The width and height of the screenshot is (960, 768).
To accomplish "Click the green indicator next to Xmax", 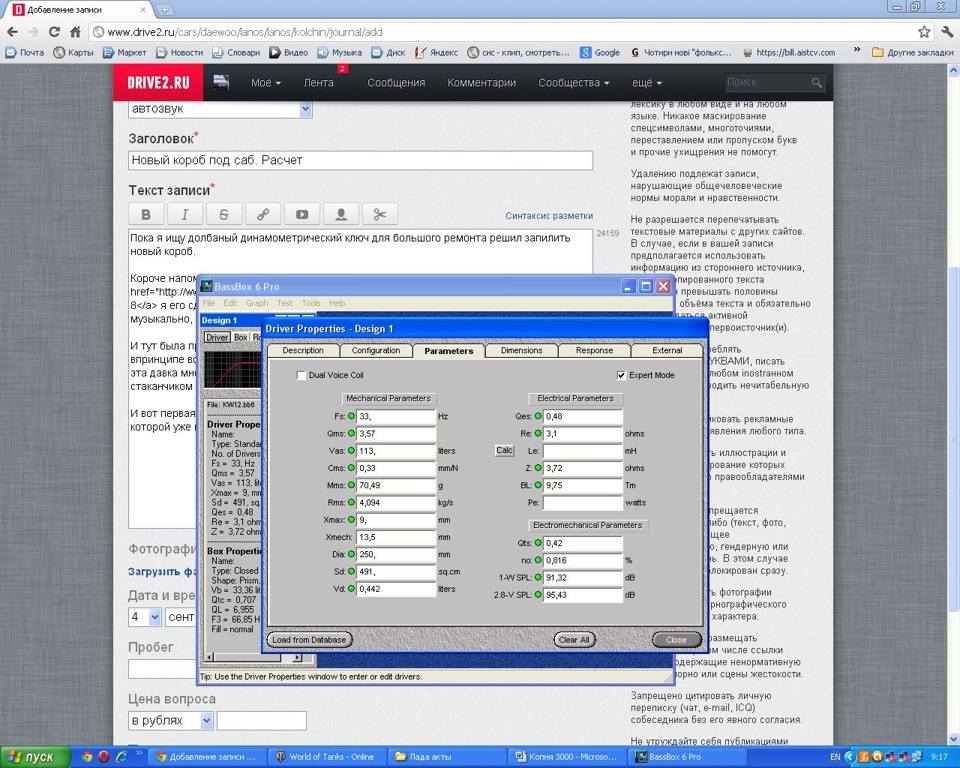I will [351, 519].
